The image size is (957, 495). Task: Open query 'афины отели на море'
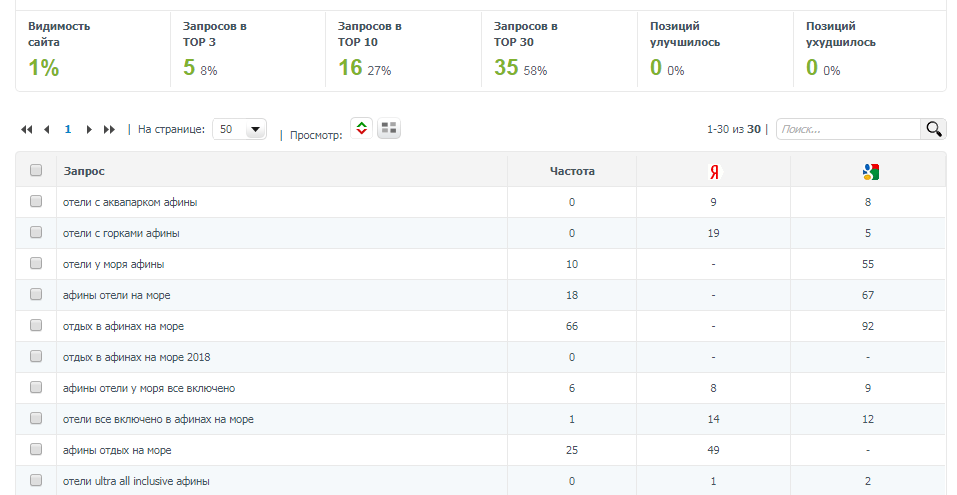click(x=123, y=295)
